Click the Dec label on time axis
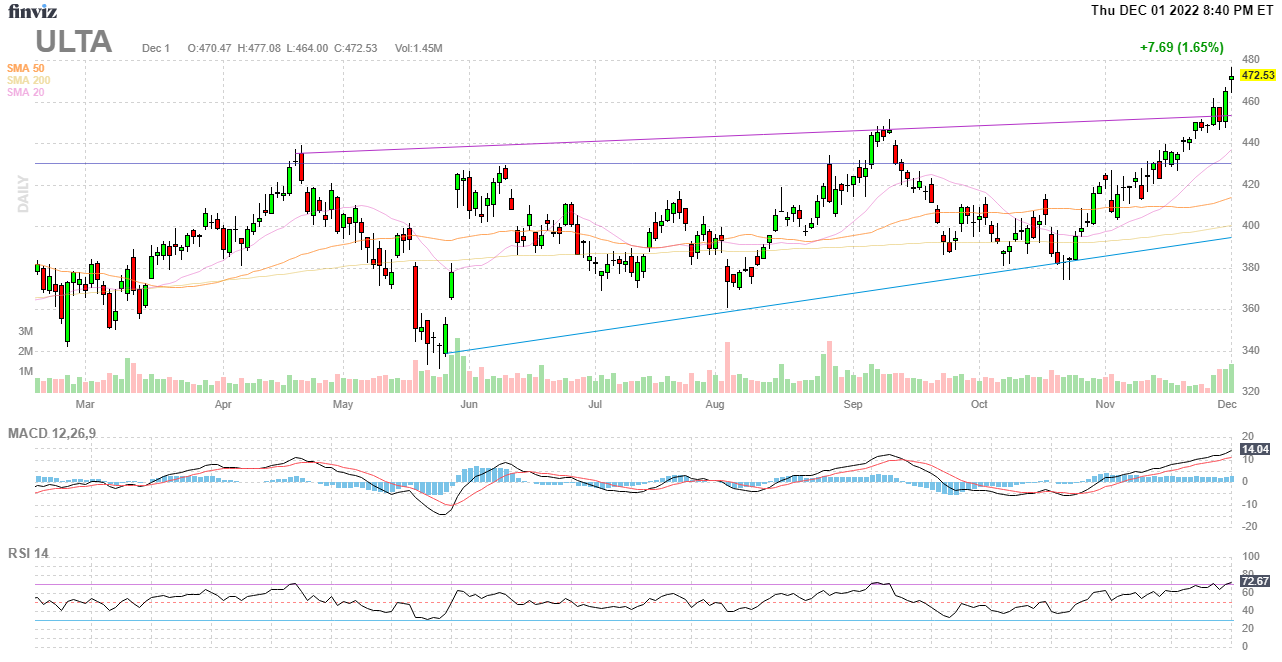Image resolution: width=1282 pixels, height=662 pixels. 1227,405
